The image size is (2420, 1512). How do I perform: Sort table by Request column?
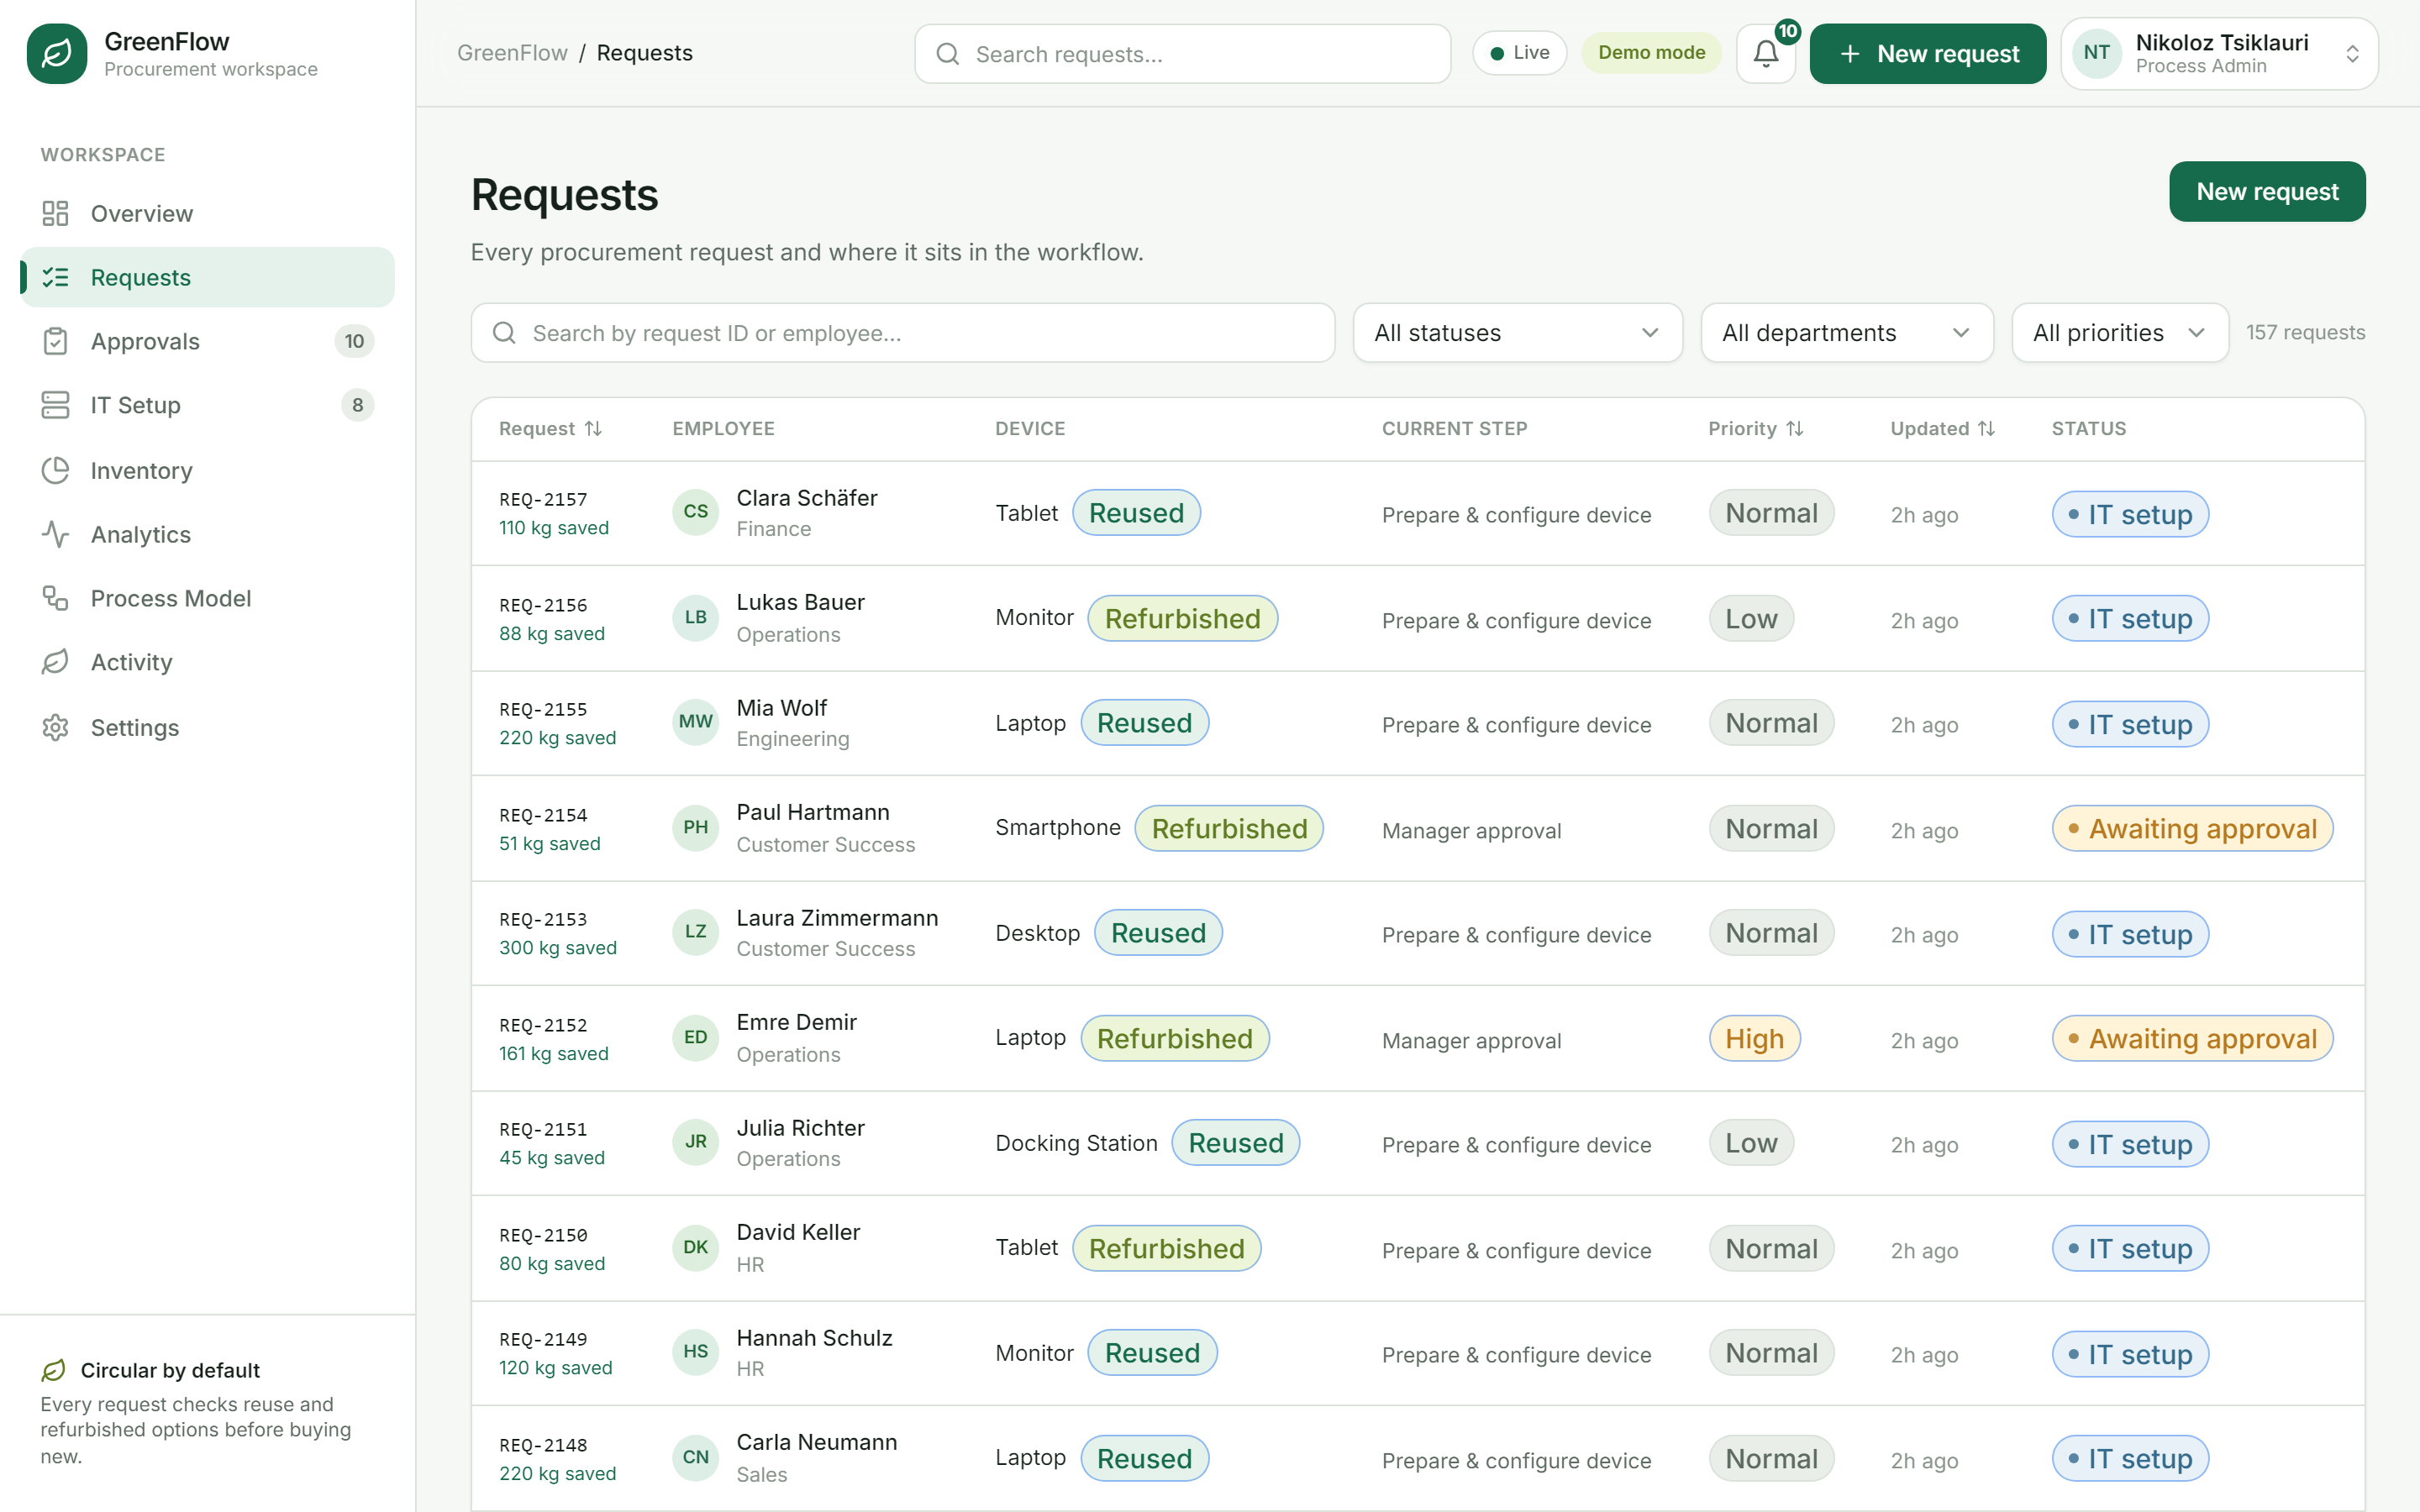(x=550, y=428)
